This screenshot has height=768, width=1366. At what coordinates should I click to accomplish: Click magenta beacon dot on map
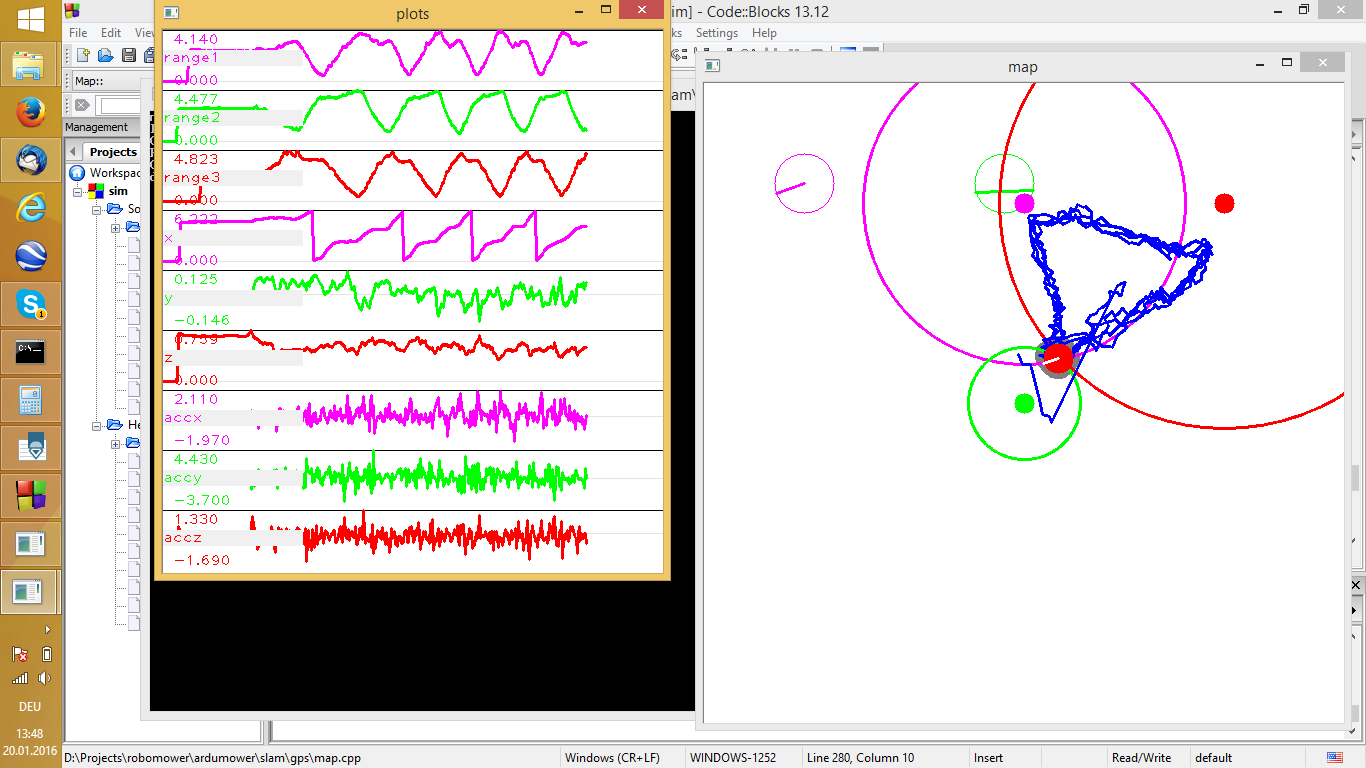pos(1024,203)
